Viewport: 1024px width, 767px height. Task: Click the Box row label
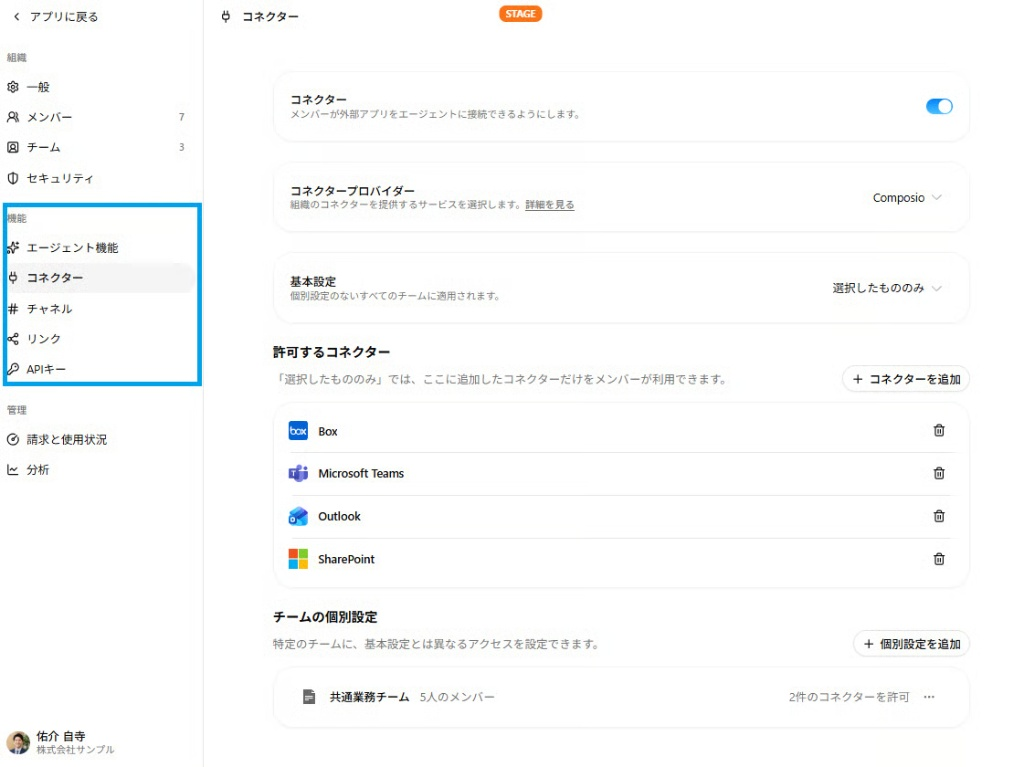click(327, 431)
